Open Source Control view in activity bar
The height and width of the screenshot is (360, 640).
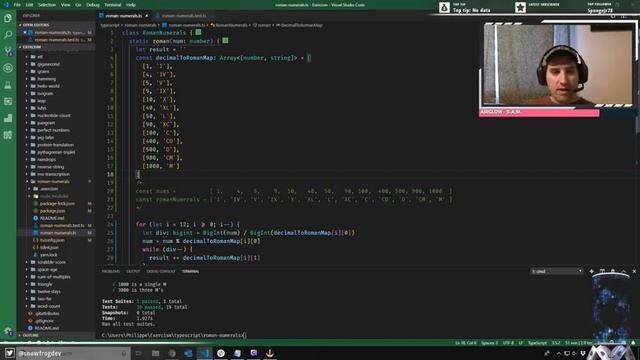tap(8, 51)
